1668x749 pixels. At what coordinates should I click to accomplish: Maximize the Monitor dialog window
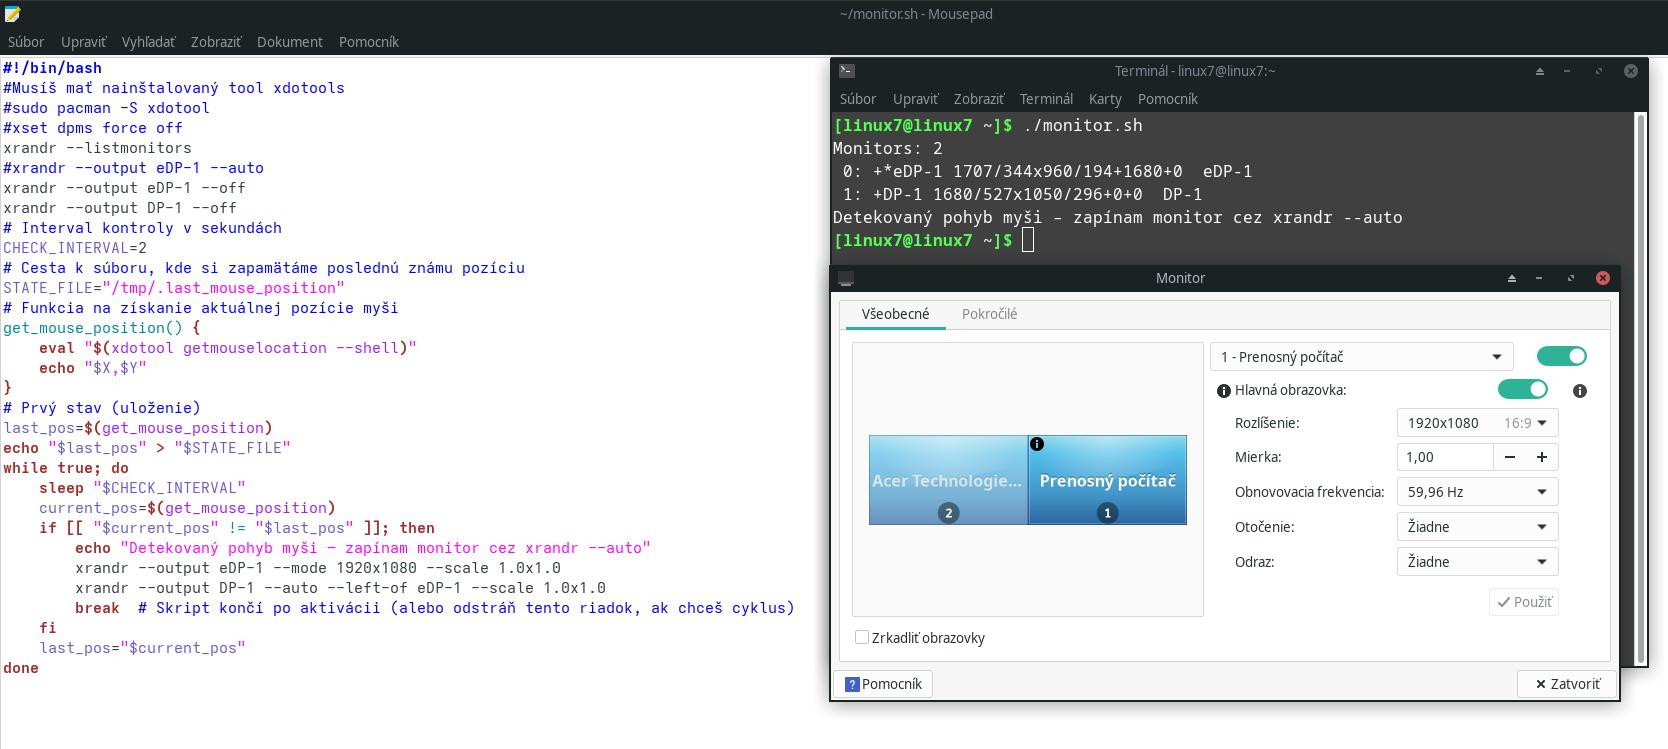pyautogui.click(x=1570, y=278)
